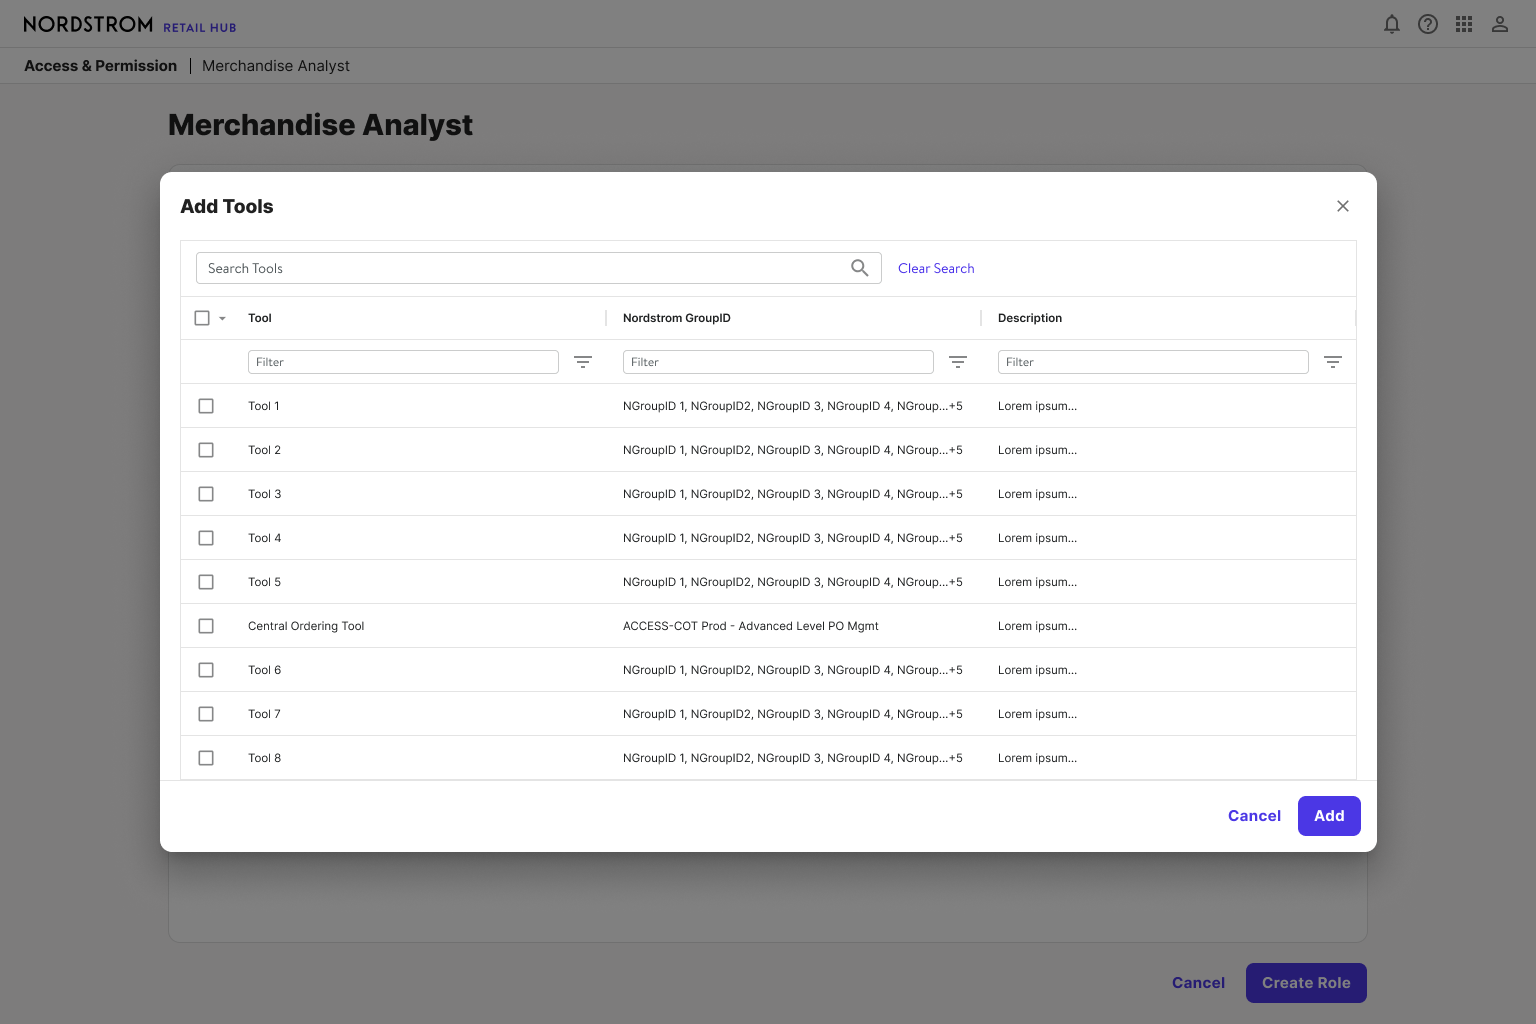This screenshot has width=1536, height=1024.
Task: Open the Access & Permission breadcrumb
Action: [100, 66]
